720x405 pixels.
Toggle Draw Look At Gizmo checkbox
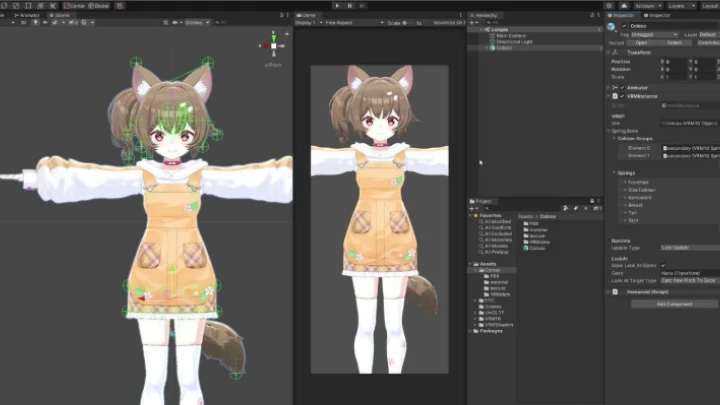click(663, 266)
